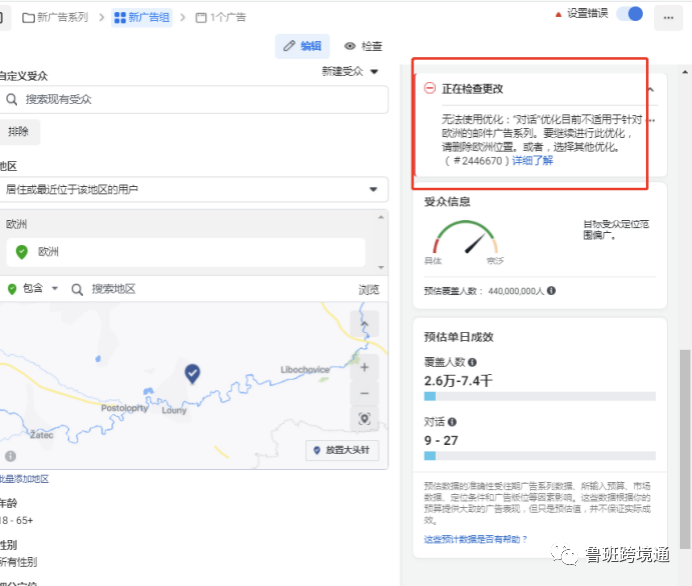Click the red 设置错误 warning triangle
This screenshot has width=692, height=586.
pos(558,15)
